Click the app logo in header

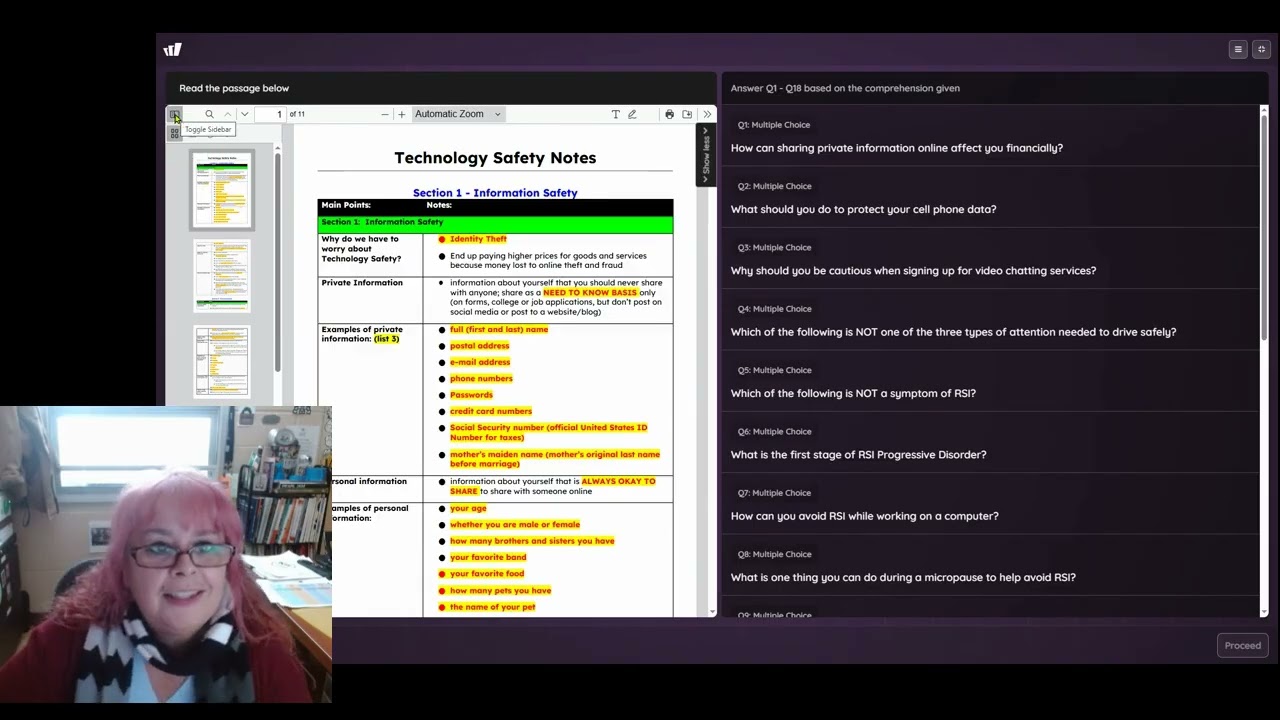tap(173, 49)
